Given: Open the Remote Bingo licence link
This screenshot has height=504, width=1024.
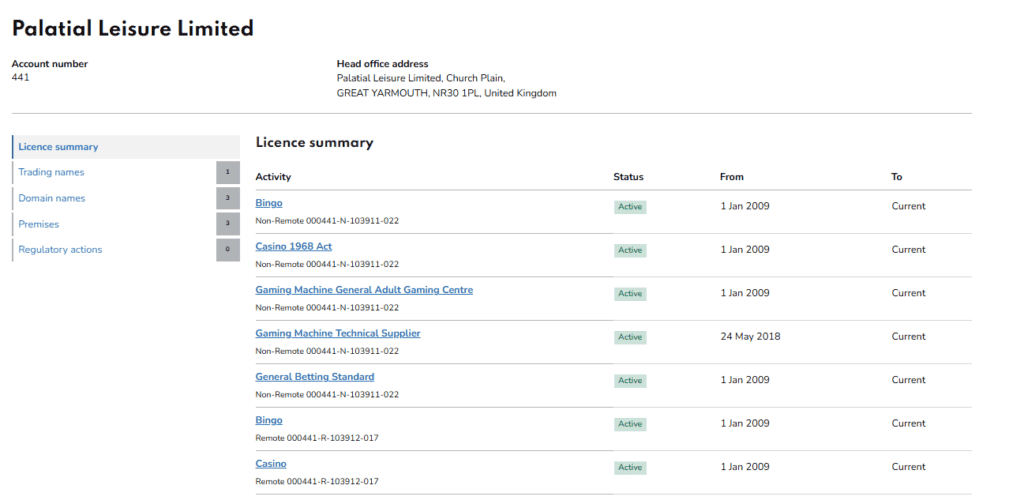Looking at the screenshot, I should 268,420.
